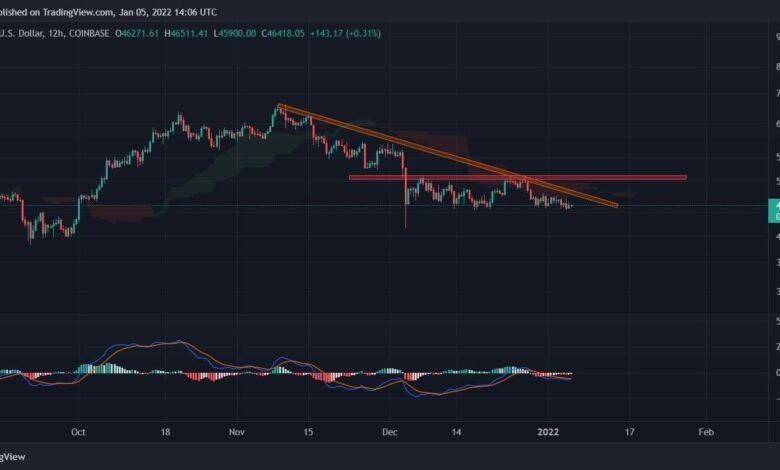780x470 pixels.
Task: Click the change value +143.17 (+0.31%)
Action: click(345, 34)
